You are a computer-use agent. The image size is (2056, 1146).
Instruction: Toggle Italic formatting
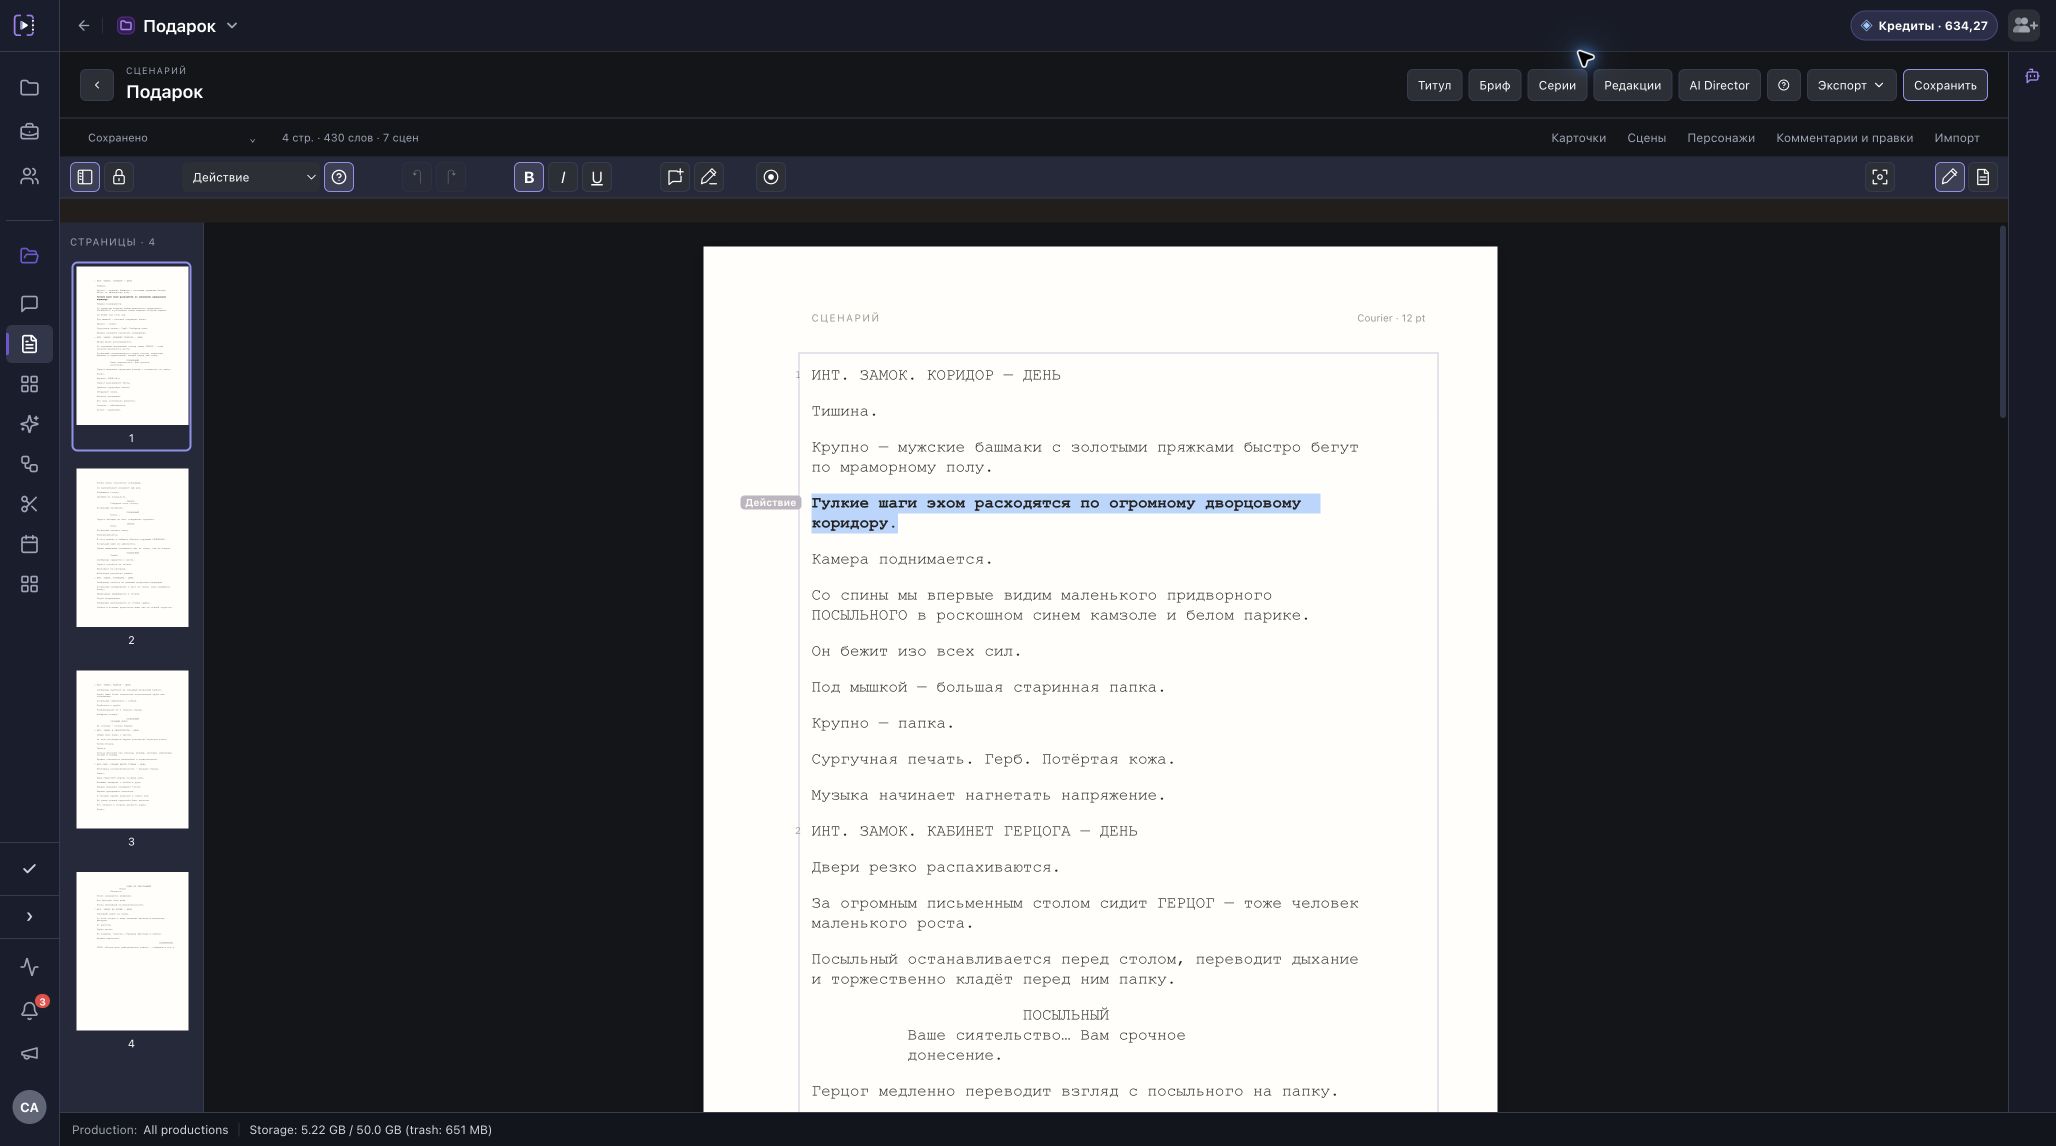click(563, 177)
